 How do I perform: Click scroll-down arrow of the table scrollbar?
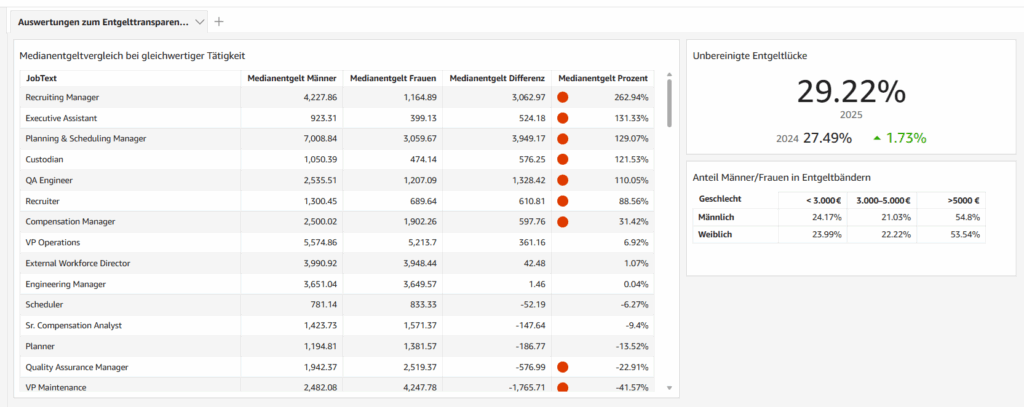tap(669, 388)
